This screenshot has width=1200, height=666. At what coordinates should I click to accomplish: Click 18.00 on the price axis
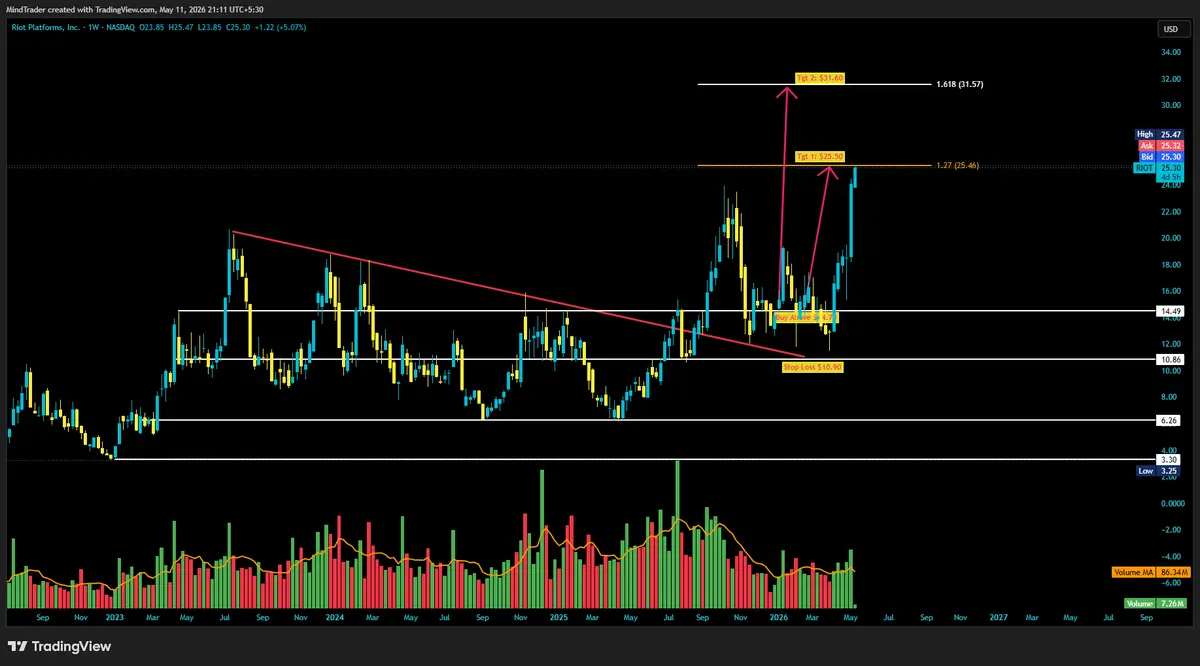1171,265
